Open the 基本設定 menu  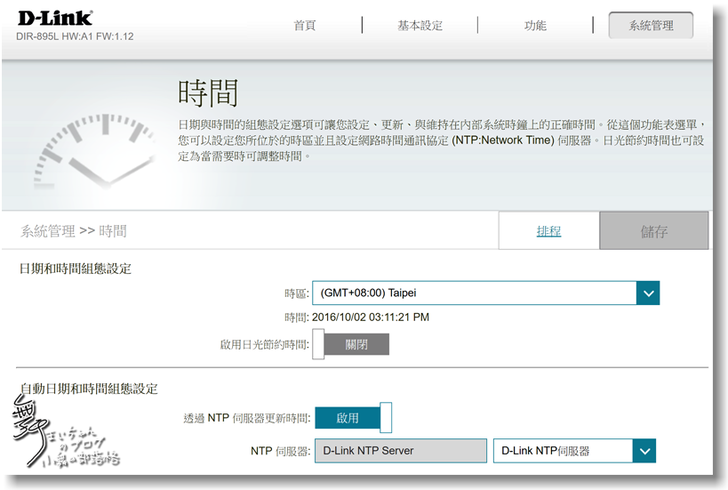[x=420, y=26]
